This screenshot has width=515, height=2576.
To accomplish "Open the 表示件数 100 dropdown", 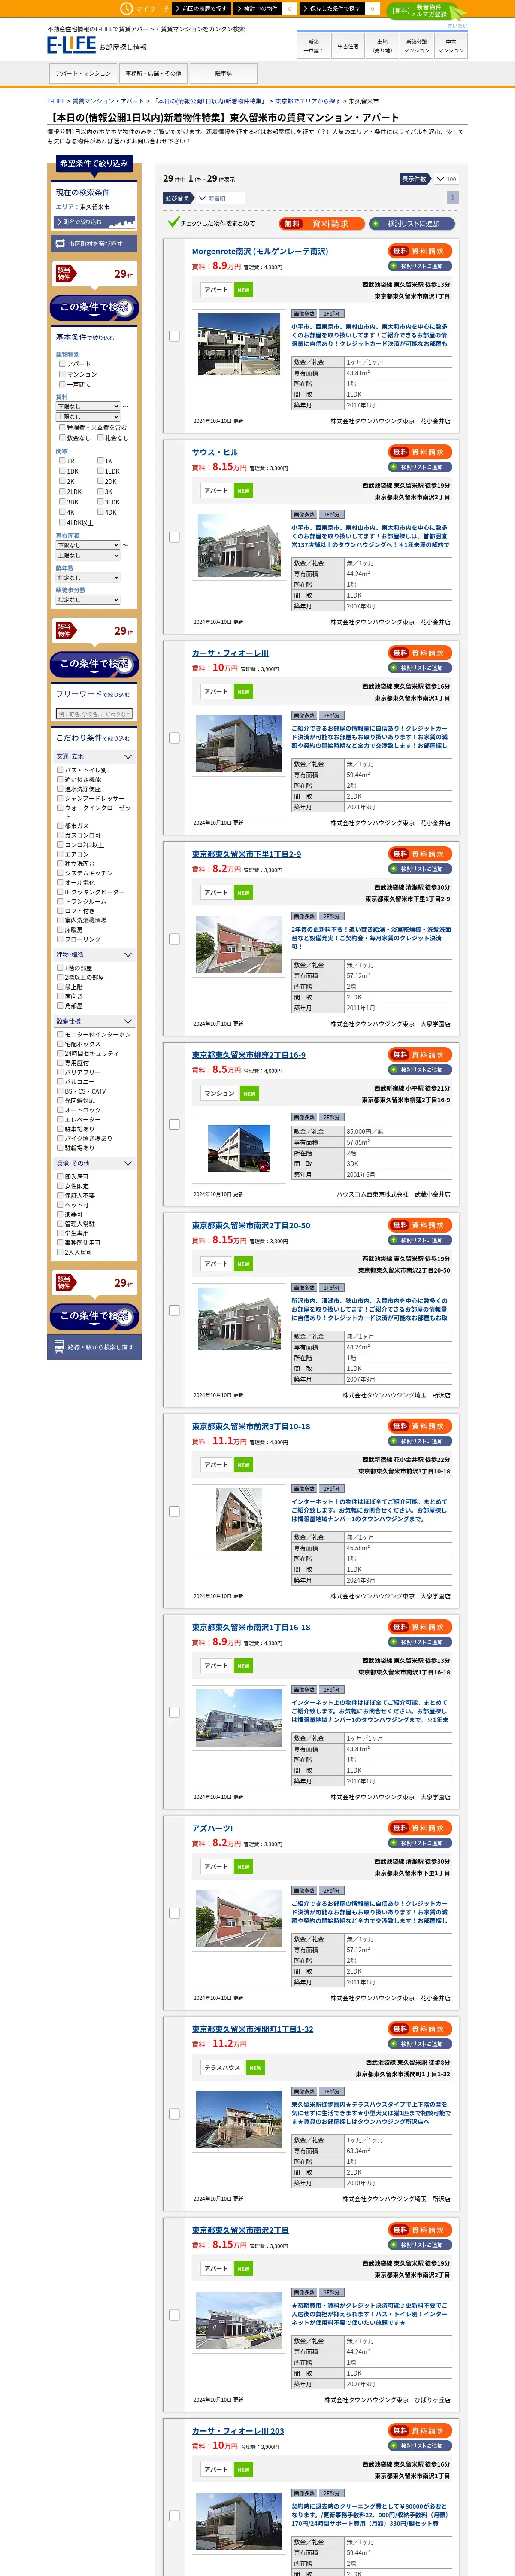I will 446,179.
